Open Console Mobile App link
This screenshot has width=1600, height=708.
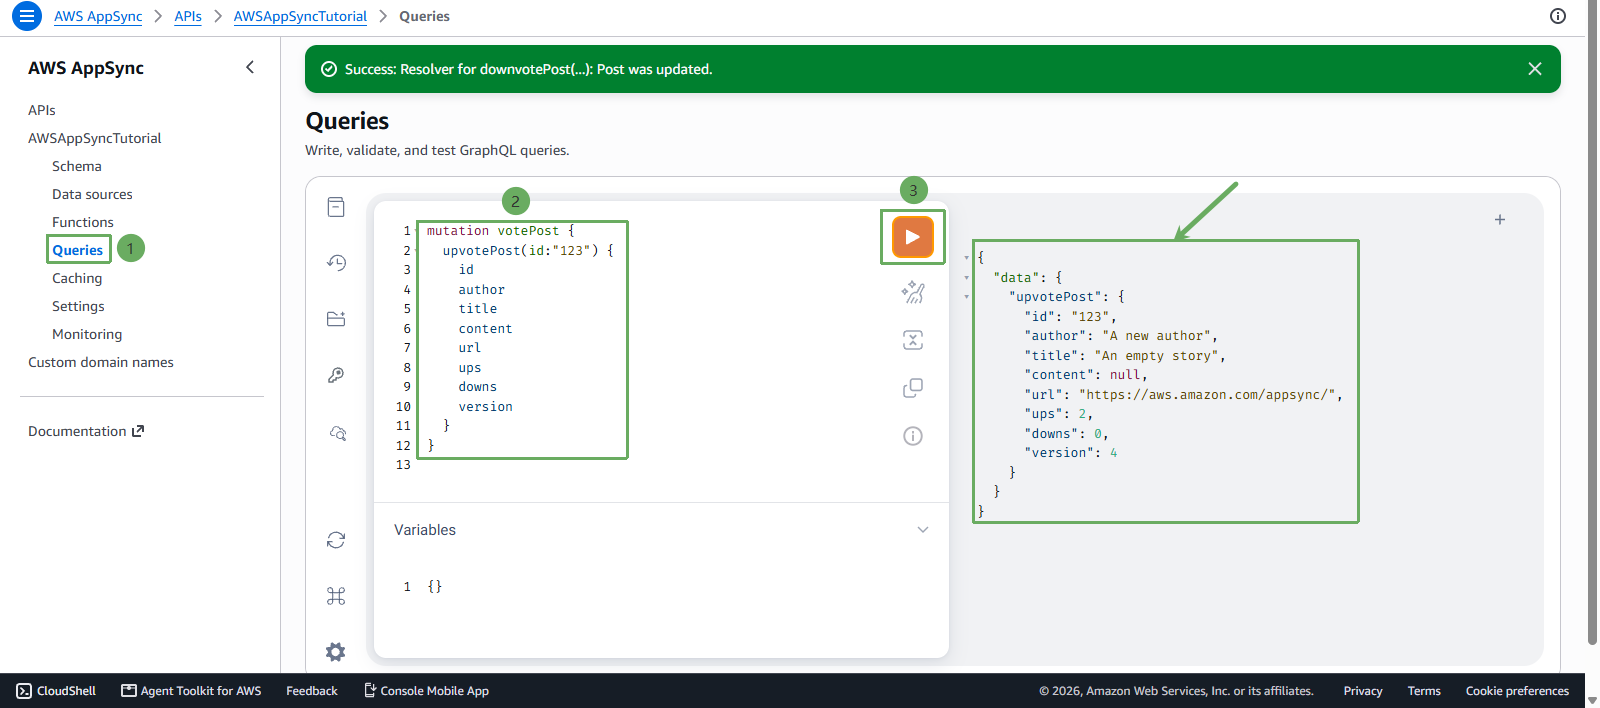click(x=426, y=691)
